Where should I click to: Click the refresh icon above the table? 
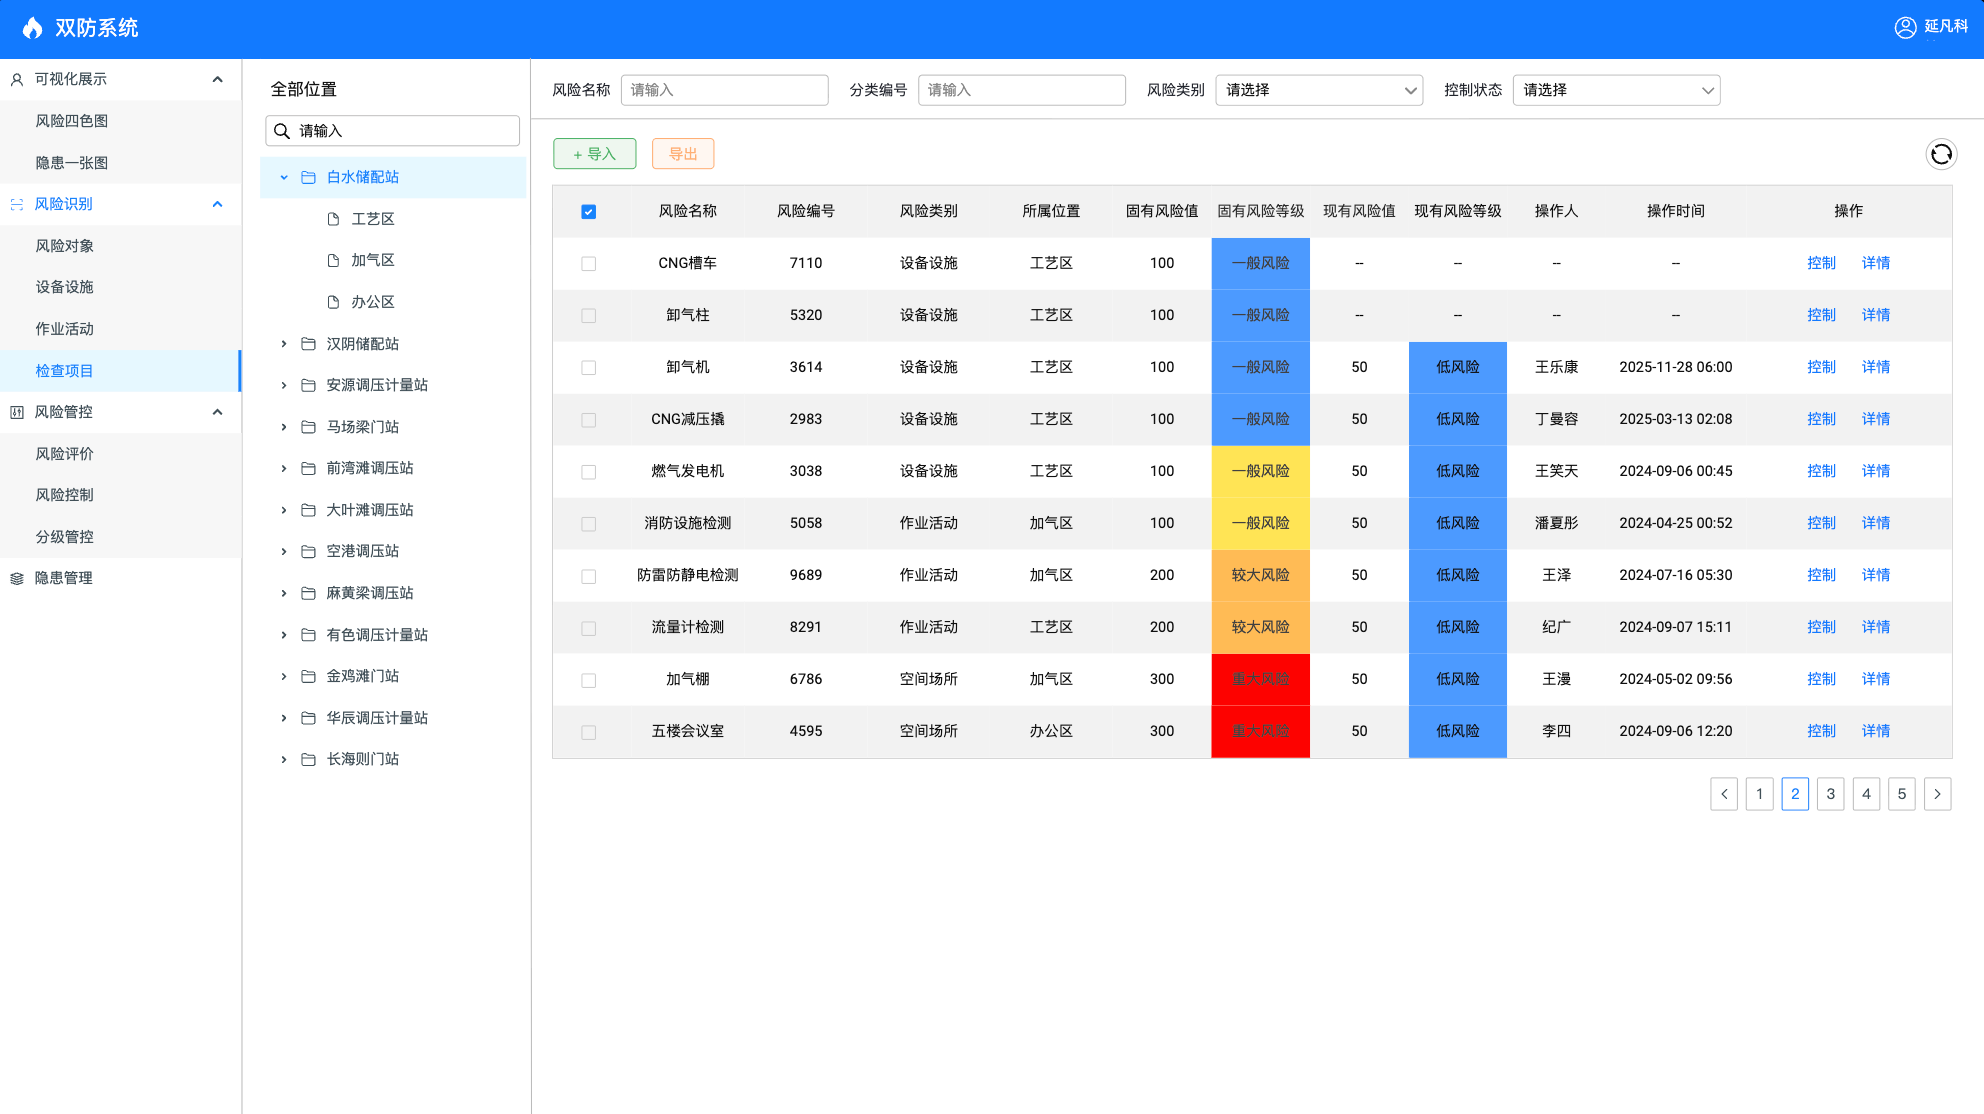pos(1940,154)
